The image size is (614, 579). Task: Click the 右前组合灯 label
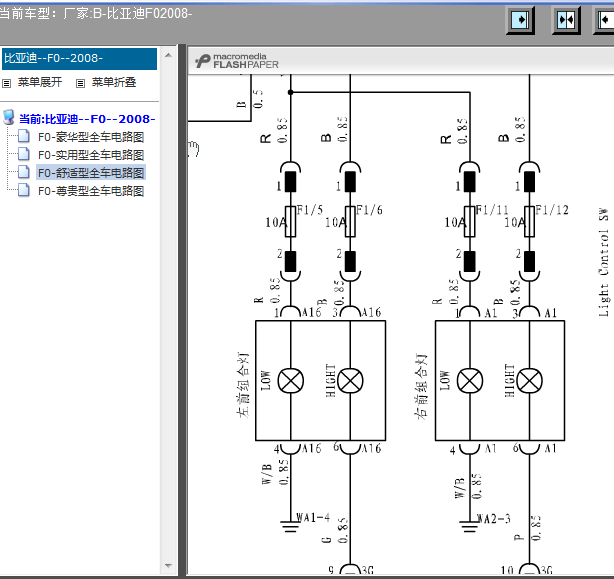pos(421,386)
